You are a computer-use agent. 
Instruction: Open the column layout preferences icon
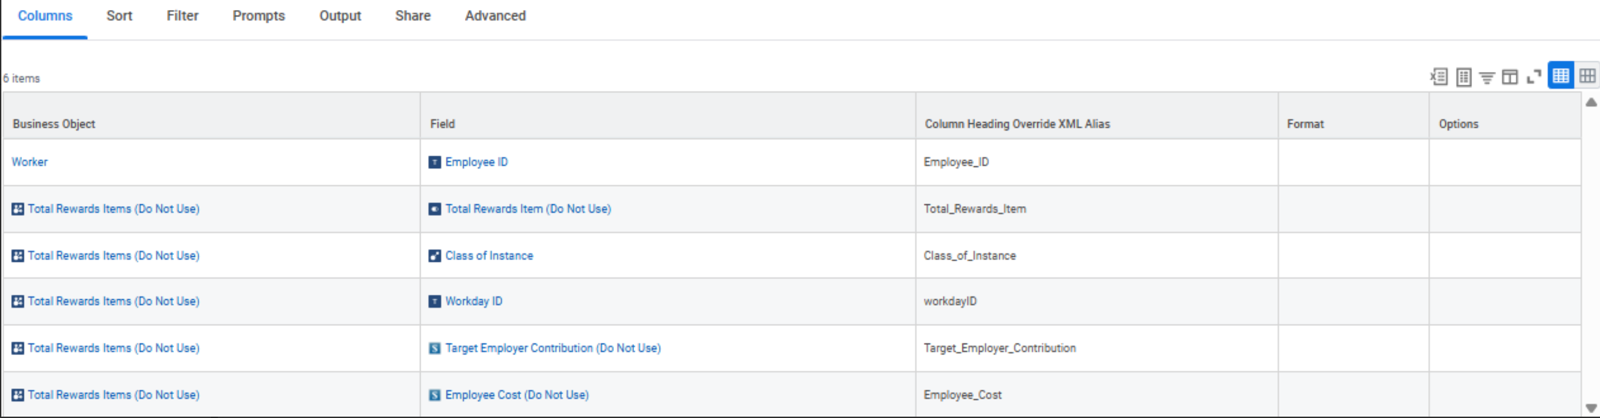[1510, 77]
